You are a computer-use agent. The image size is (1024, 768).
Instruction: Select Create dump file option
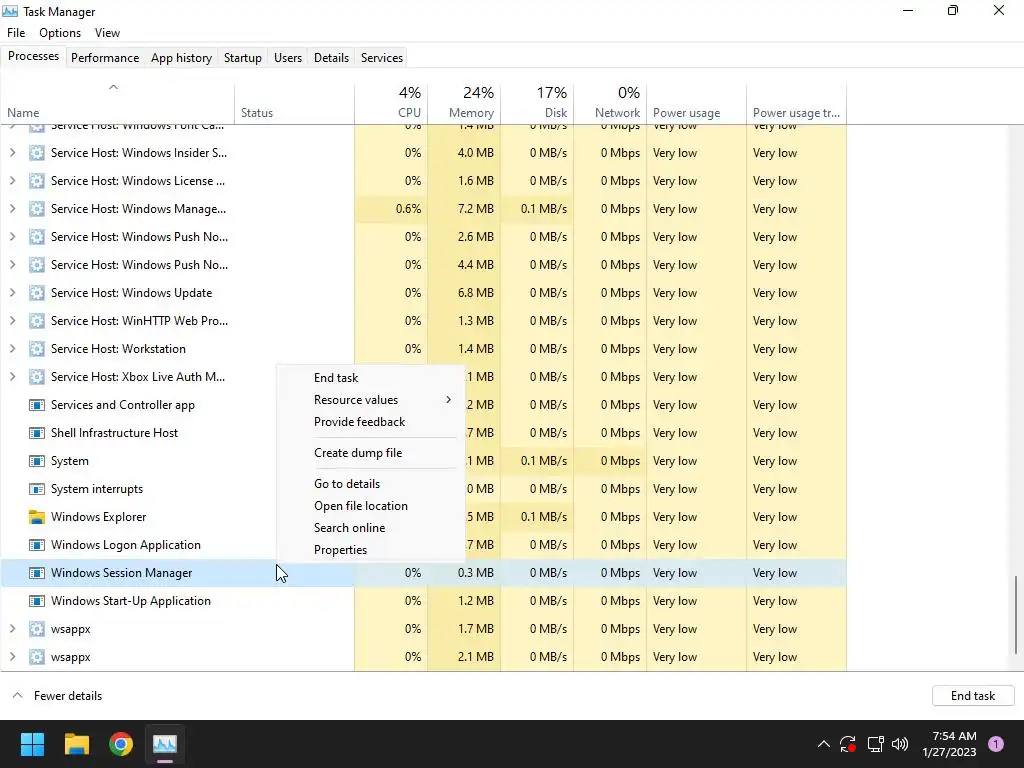coord(370,453)
